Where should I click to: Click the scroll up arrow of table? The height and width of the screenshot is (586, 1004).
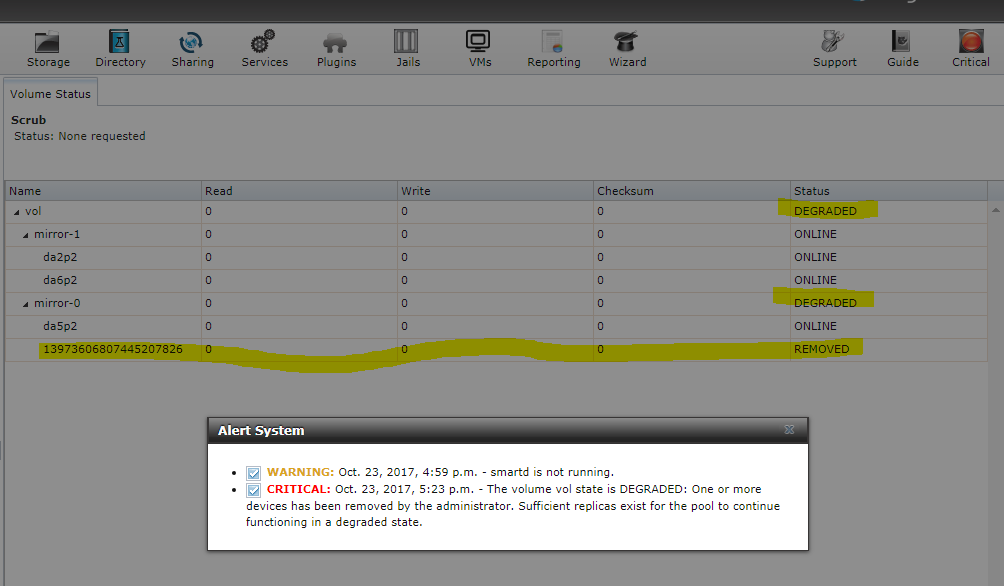click(x=995, y=210)
